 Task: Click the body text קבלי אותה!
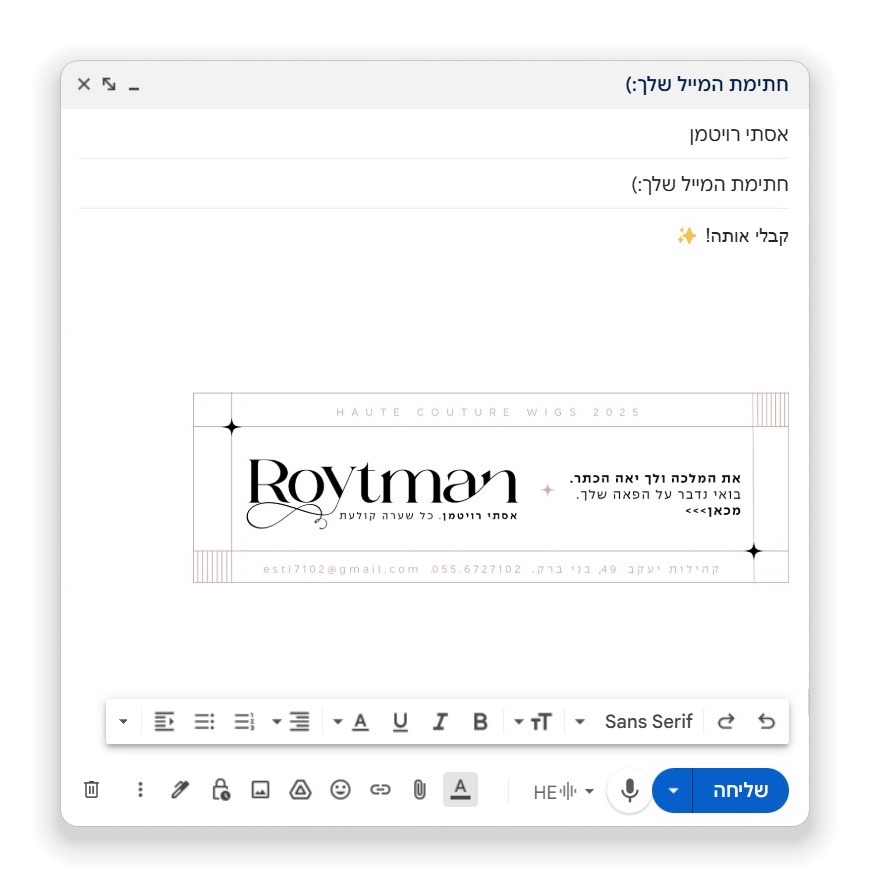[x=746, y=235]
